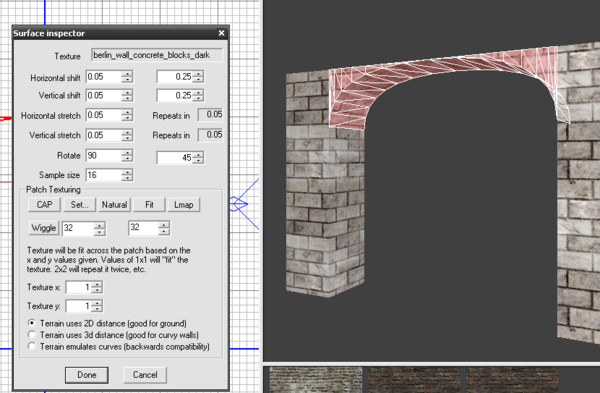Screen dimensions: 600x393
Task: Click the first Wiggle value field
Action: 78,228
